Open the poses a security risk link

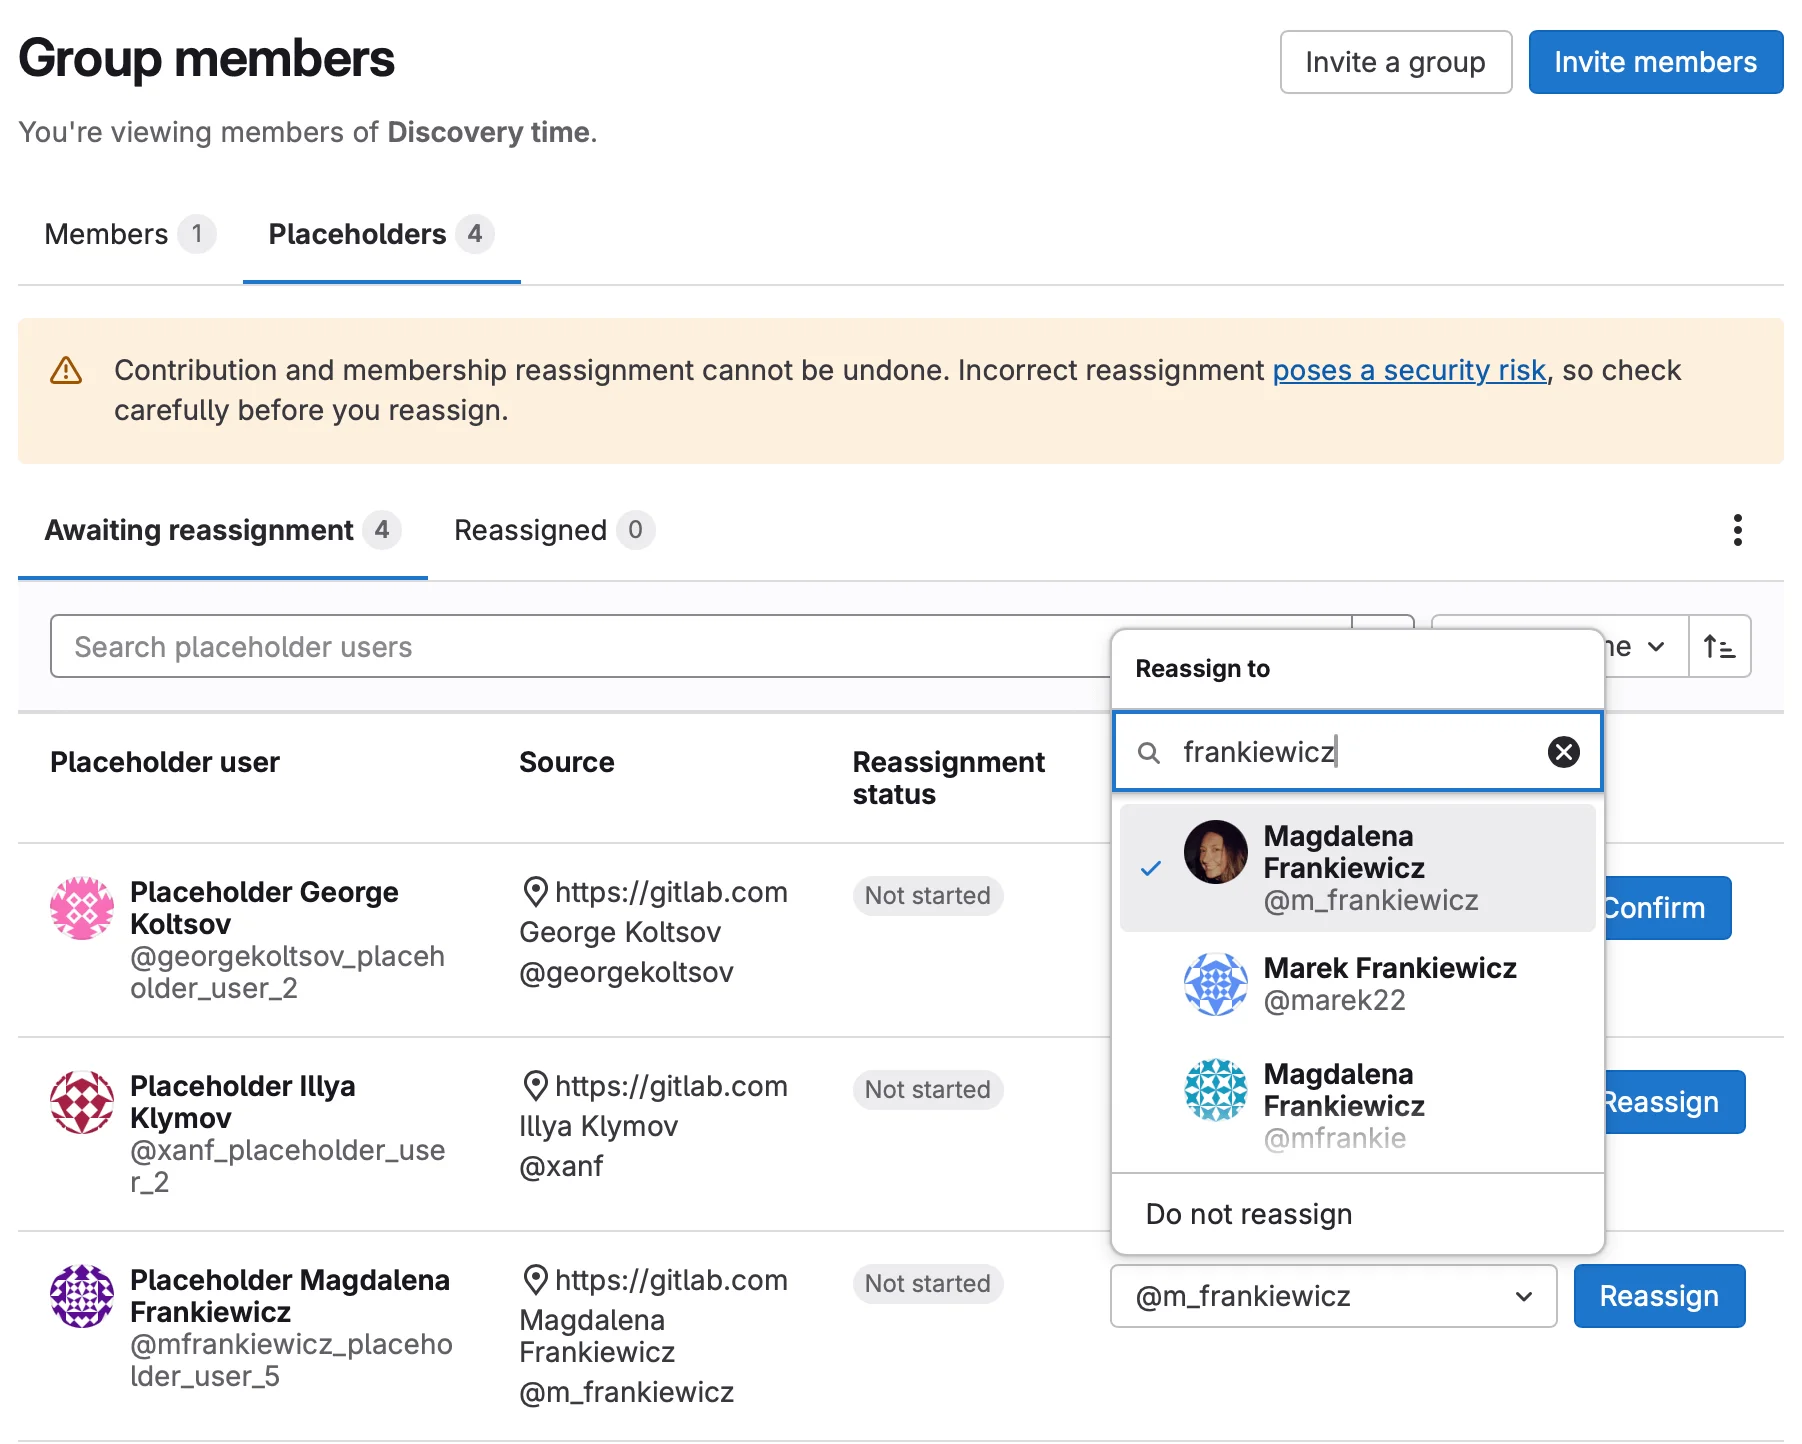pyautogui.click(x=1408, y=370)
